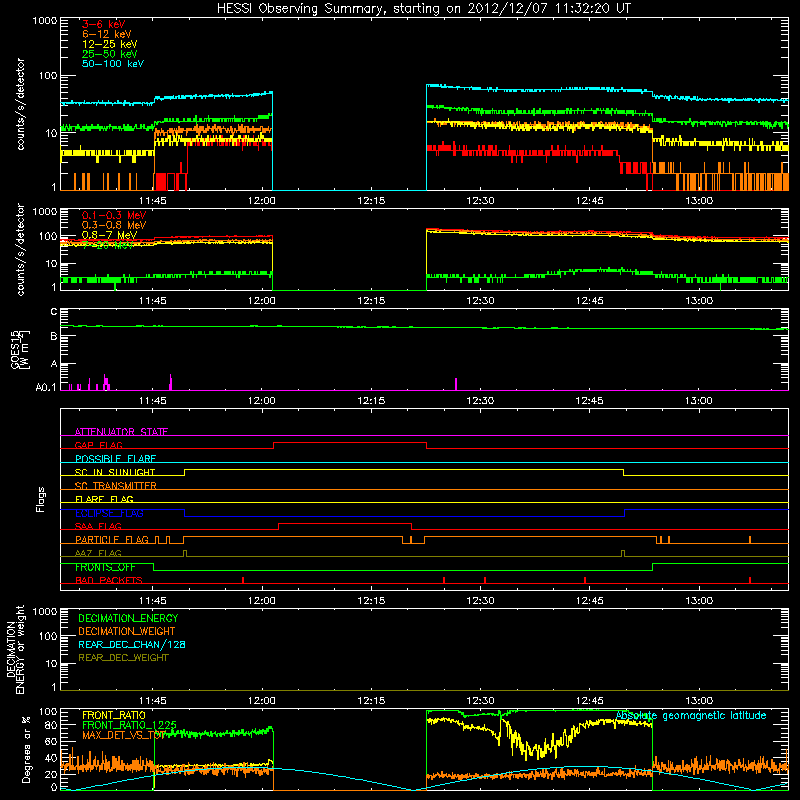800x800 pixels.
Task: Click the magenta GOES spike near 12:27
Action: [x=456, y=384]
